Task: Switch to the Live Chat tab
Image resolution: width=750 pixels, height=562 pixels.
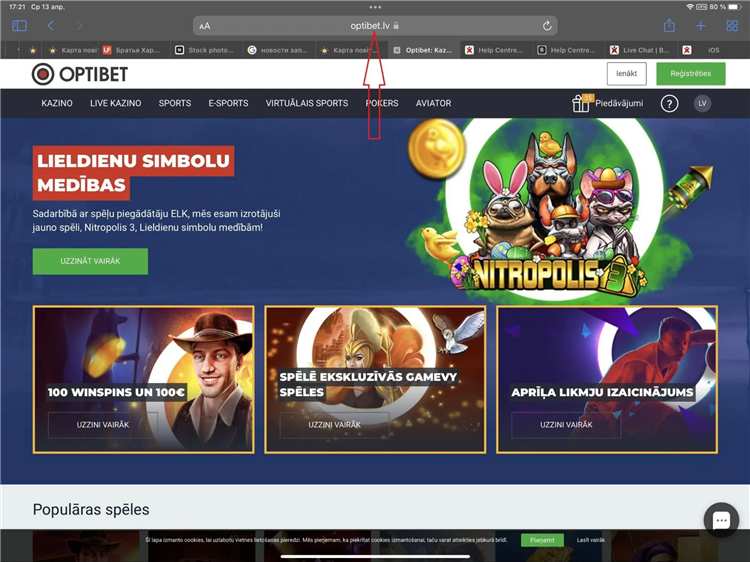Action: tap(641, 50)
